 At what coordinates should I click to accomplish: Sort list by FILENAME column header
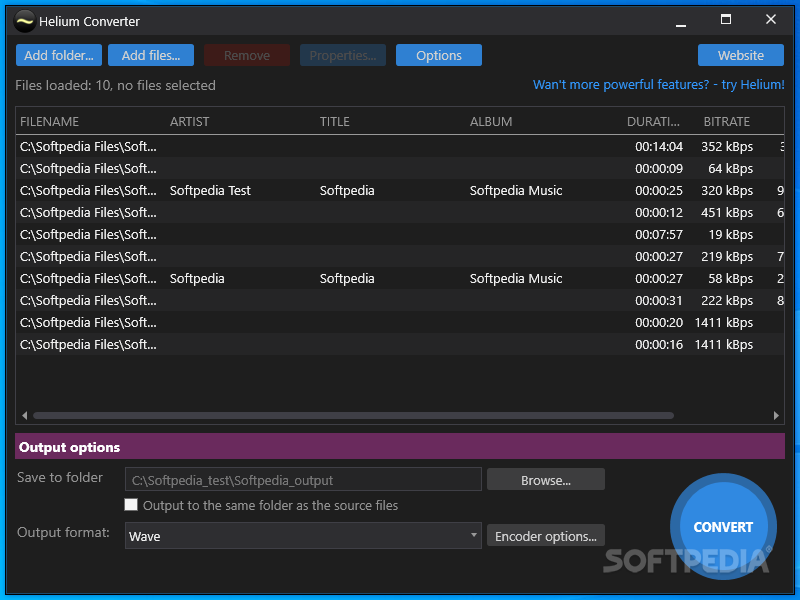click(x=50, y=122)
